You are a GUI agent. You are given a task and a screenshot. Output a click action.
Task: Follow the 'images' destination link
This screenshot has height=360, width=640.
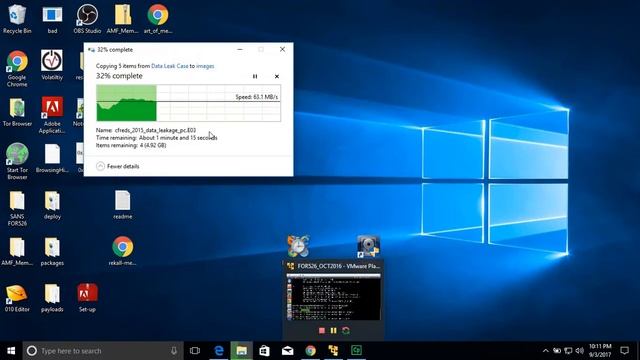click(205, 66)
